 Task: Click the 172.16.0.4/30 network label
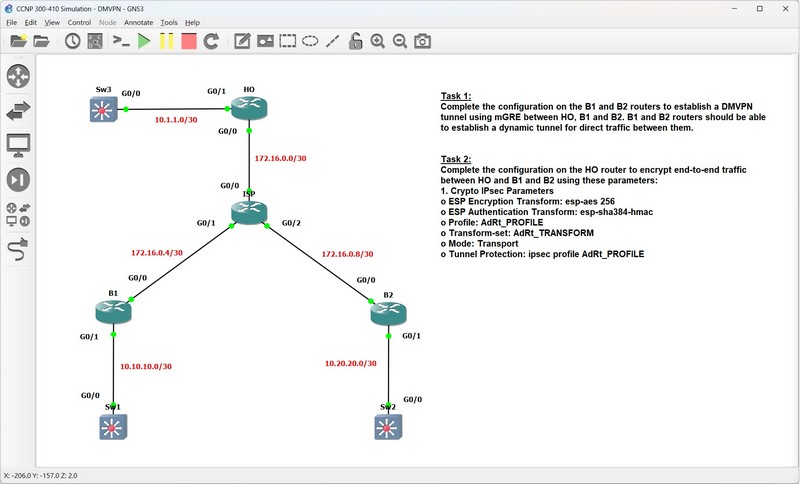(157, 253)
